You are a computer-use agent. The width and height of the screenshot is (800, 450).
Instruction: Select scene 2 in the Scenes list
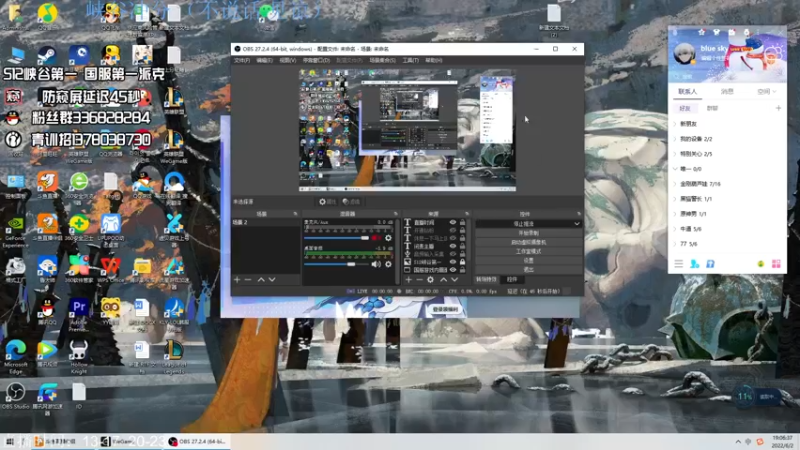[265, 222]
